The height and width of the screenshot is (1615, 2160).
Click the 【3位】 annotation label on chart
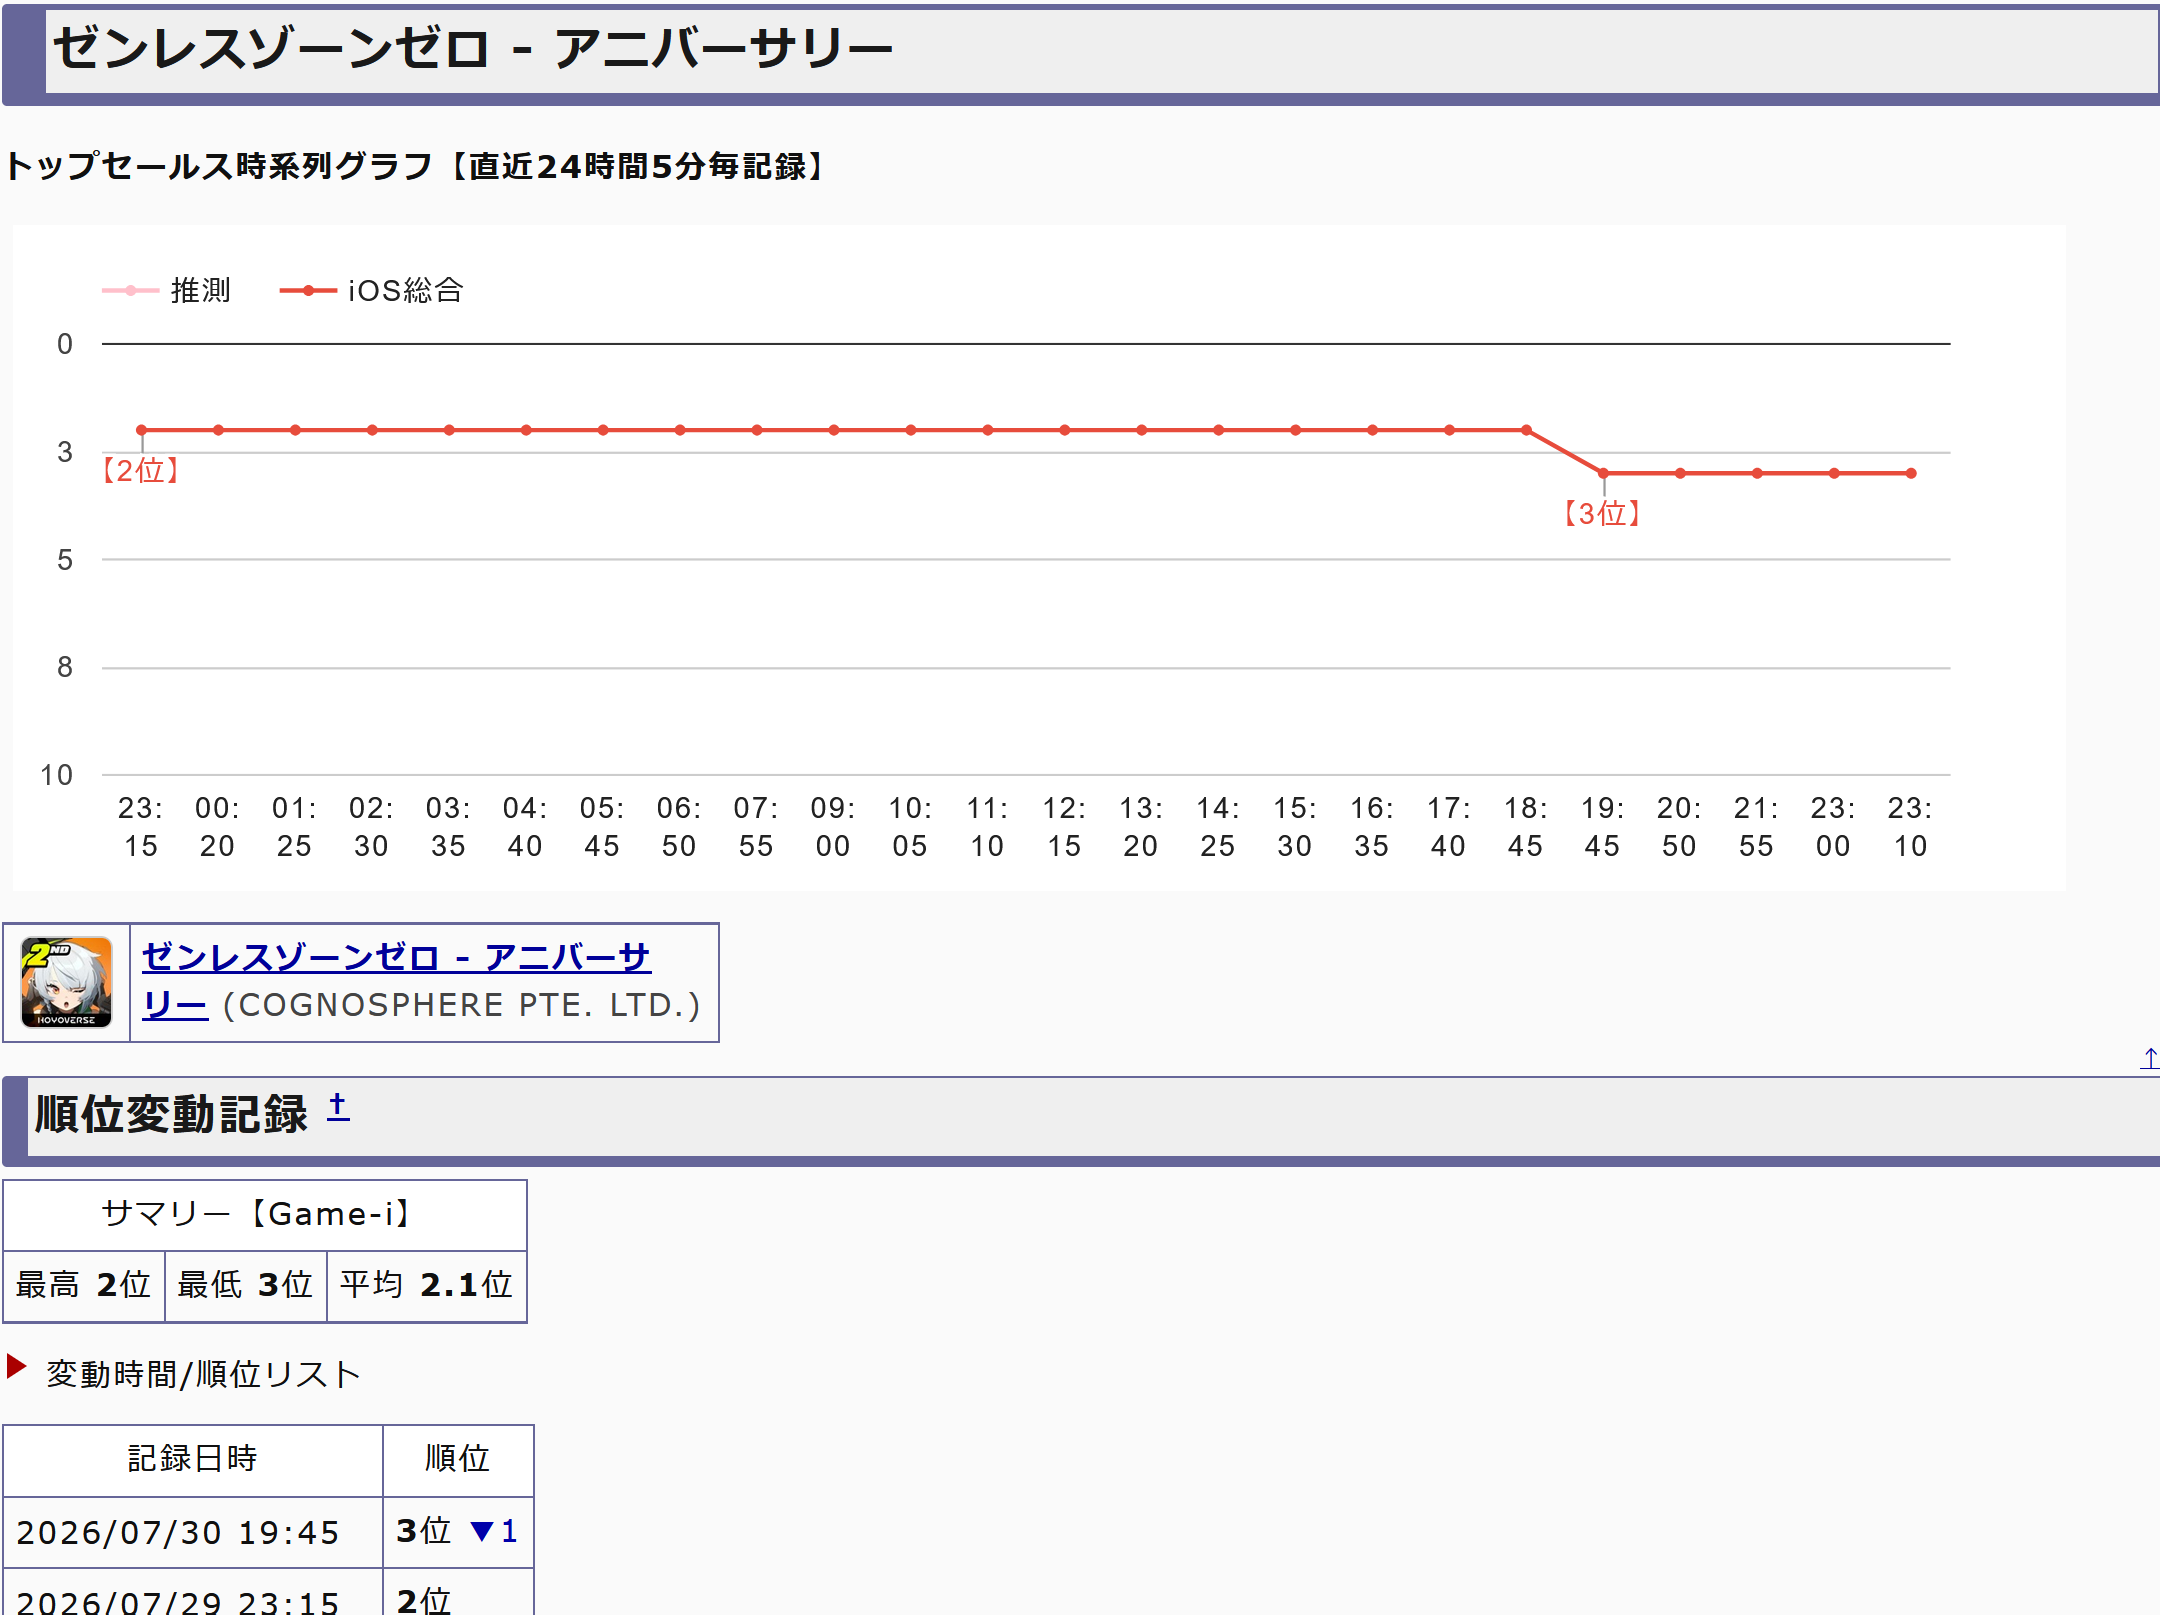click(x=1602, y=514)
